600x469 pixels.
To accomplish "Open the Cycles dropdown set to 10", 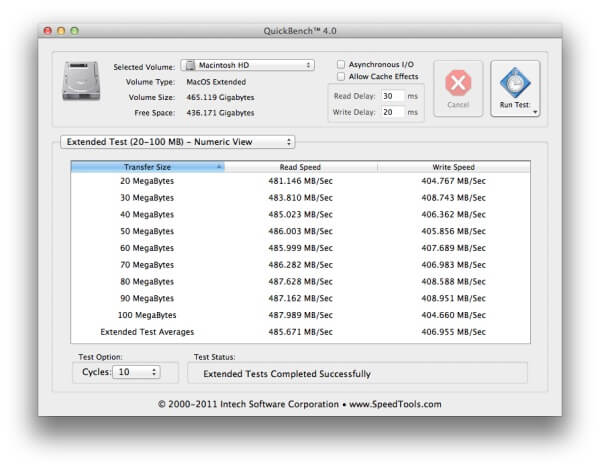I will click(136, 372).
